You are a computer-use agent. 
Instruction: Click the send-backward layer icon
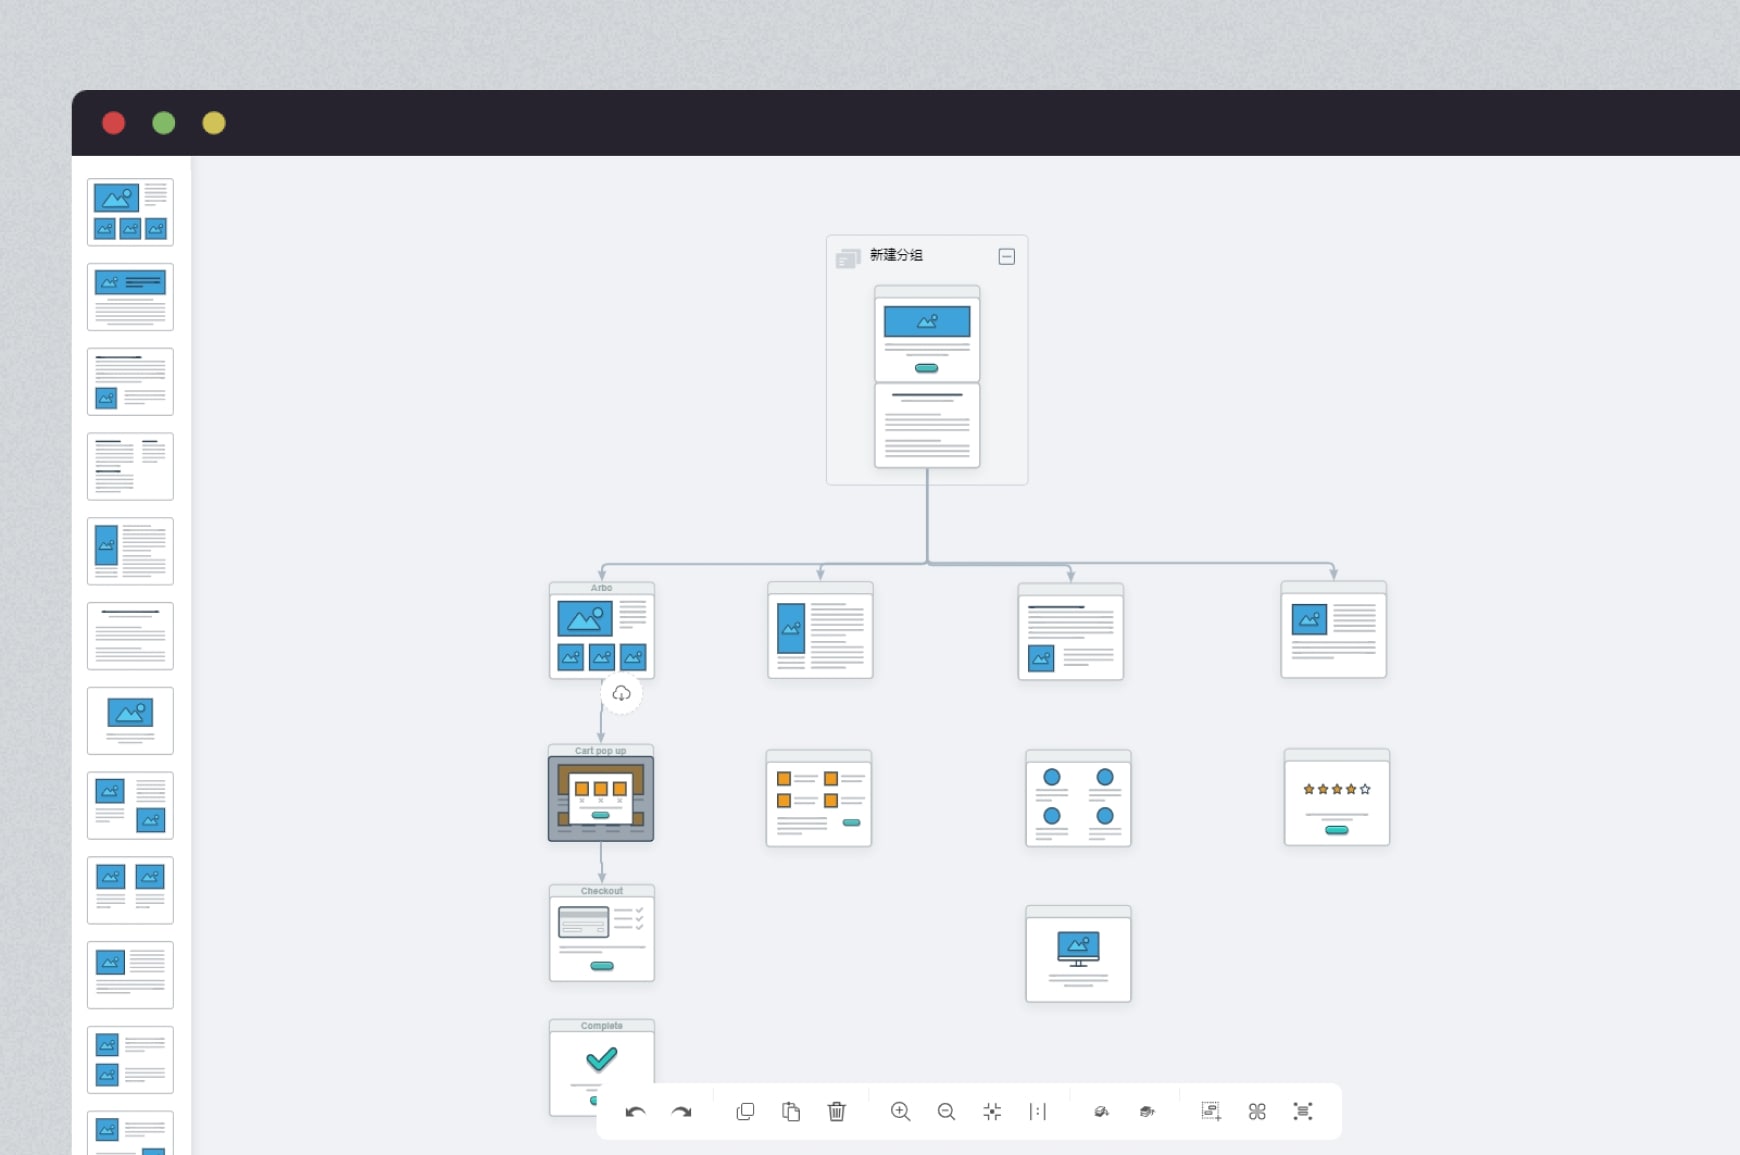1147,1112
